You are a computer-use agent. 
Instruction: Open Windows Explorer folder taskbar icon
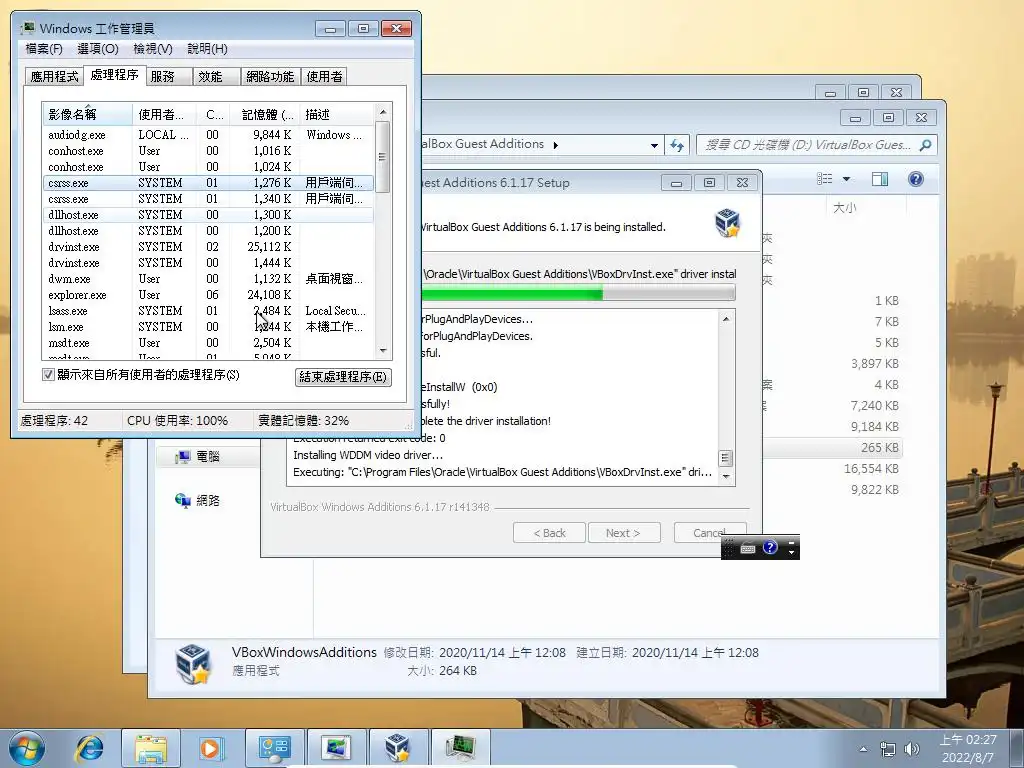(151, 748)
